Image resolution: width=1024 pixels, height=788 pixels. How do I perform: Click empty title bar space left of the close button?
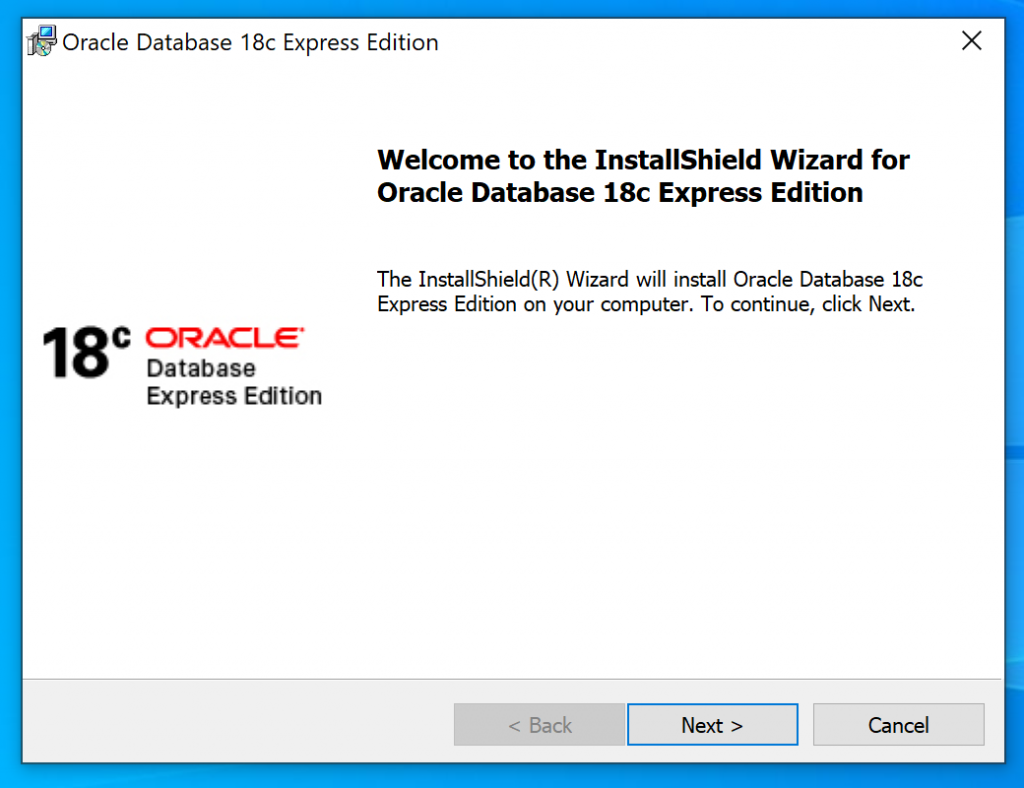click(700, 42)
